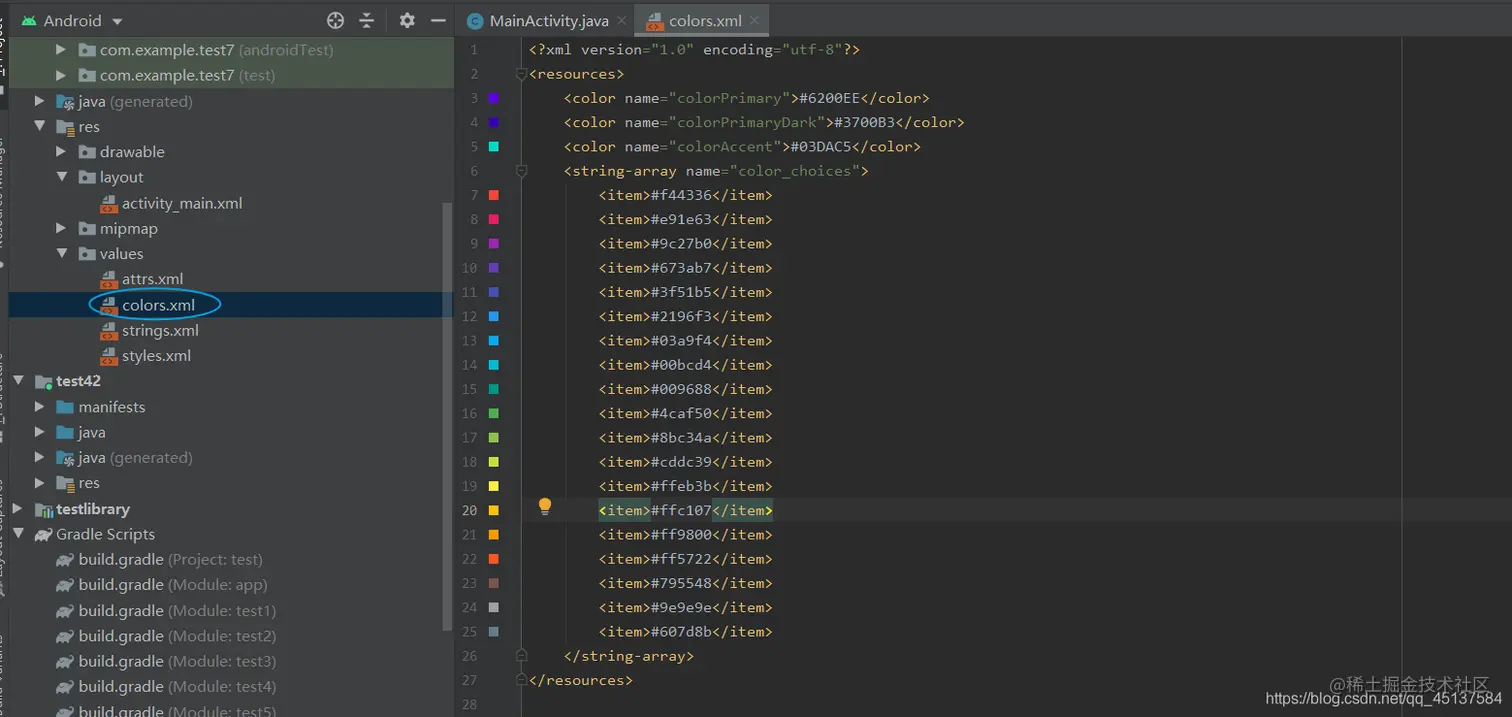The image size is (1512, 717).
Task: Expand the manifests folder
Action: coord(39,407)
